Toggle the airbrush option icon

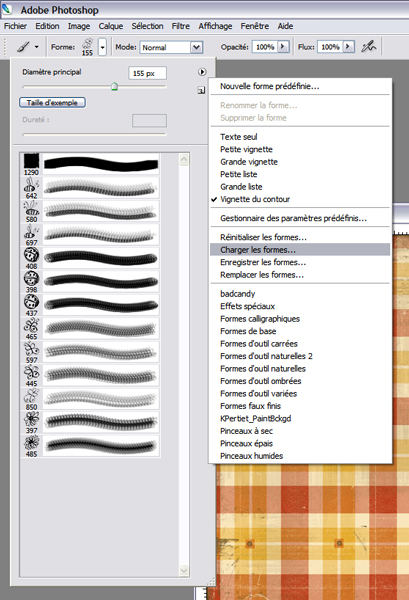(369, 47)
